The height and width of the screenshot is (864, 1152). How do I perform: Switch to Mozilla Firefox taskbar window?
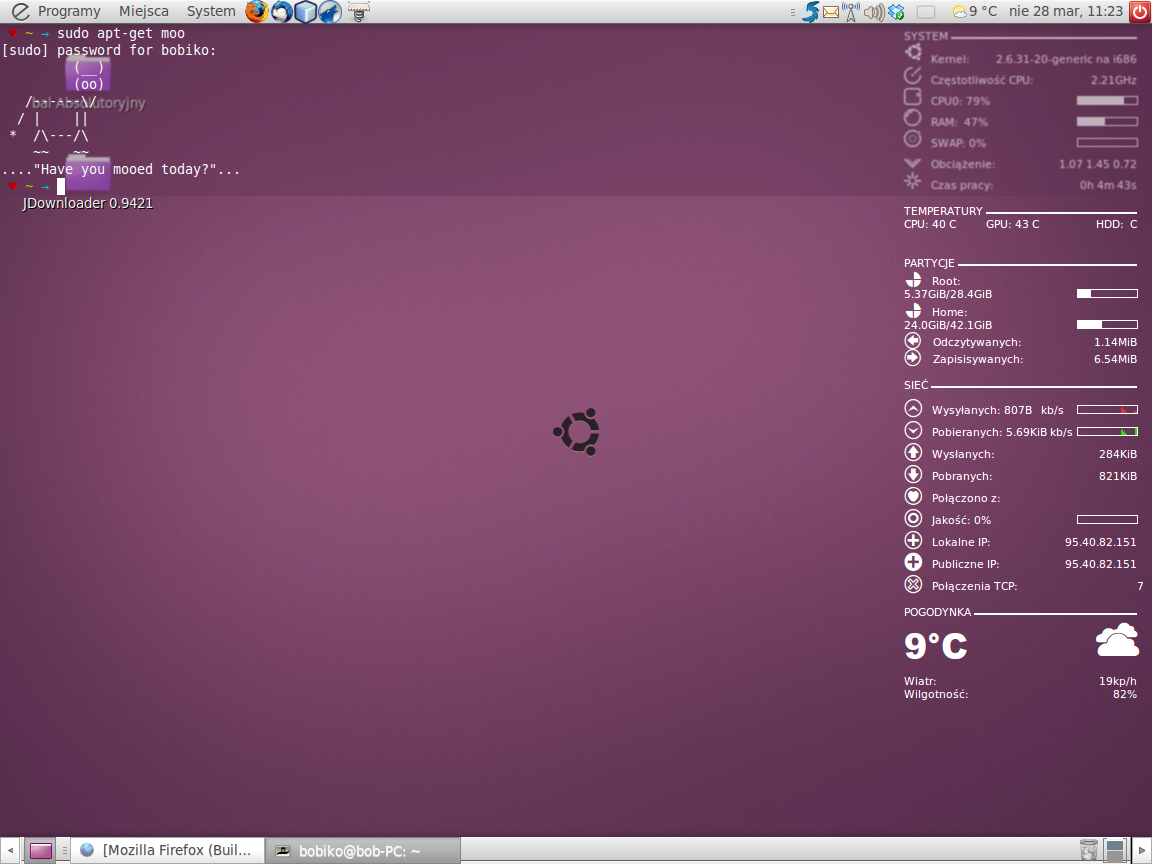(x=167, y=850)
